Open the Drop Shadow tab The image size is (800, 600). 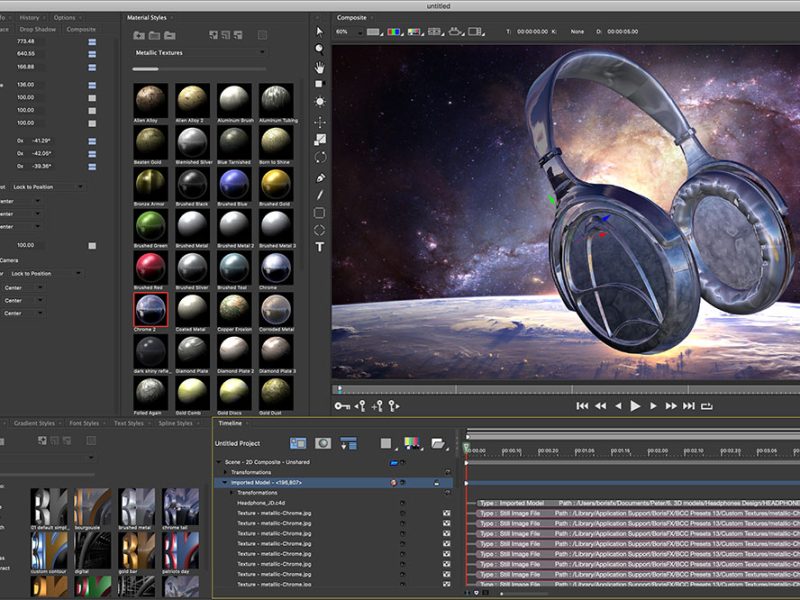(38, 30)
